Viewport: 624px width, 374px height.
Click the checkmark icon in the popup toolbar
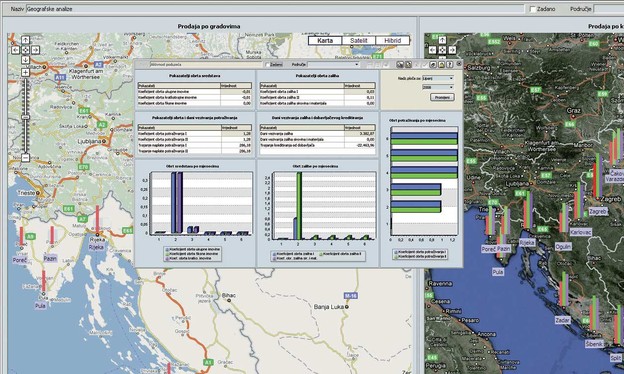pyautogui.click(x=425, y=64)
